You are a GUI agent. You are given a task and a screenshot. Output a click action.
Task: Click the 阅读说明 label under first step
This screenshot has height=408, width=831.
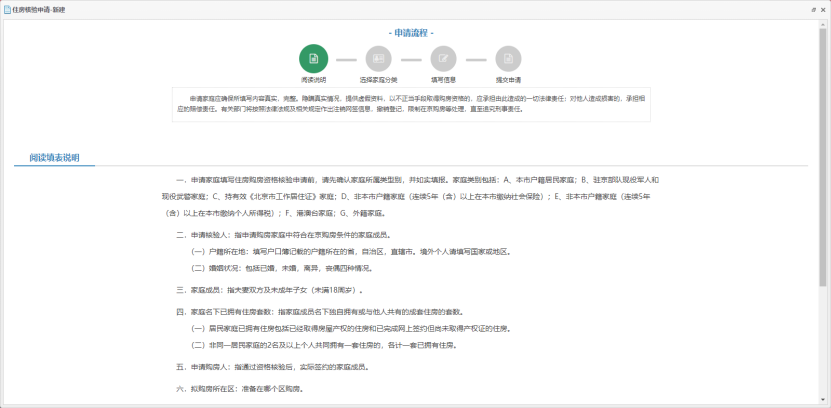point(313,79)
